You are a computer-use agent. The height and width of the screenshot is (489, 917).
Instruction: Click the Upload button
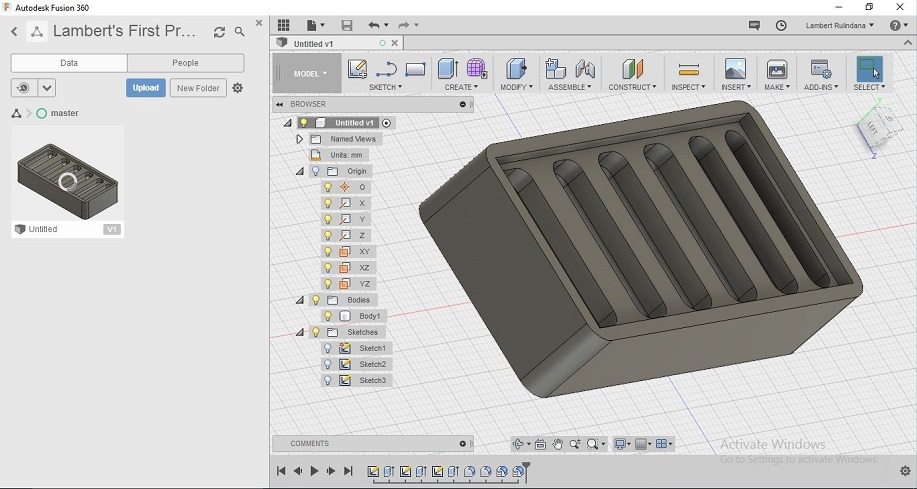coord(146,88)
